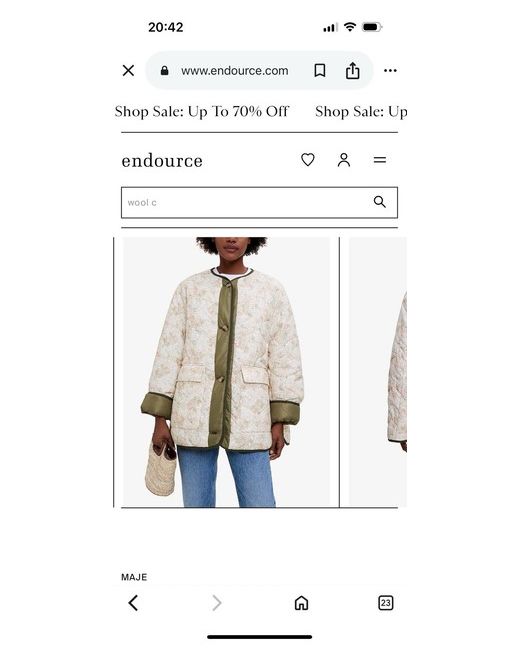Go back with the left chevron
The width and height of the screenshot is (520, 650).
[133, 603]
